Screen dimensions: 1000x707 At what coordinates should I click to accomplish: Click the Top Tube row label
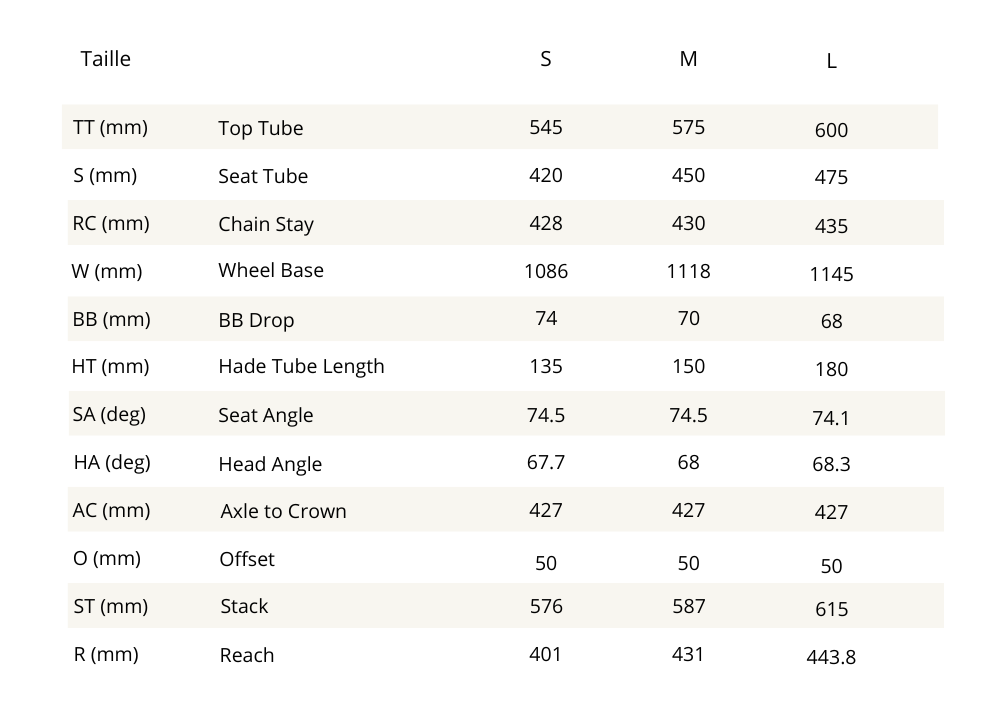[x=260, y=128]
